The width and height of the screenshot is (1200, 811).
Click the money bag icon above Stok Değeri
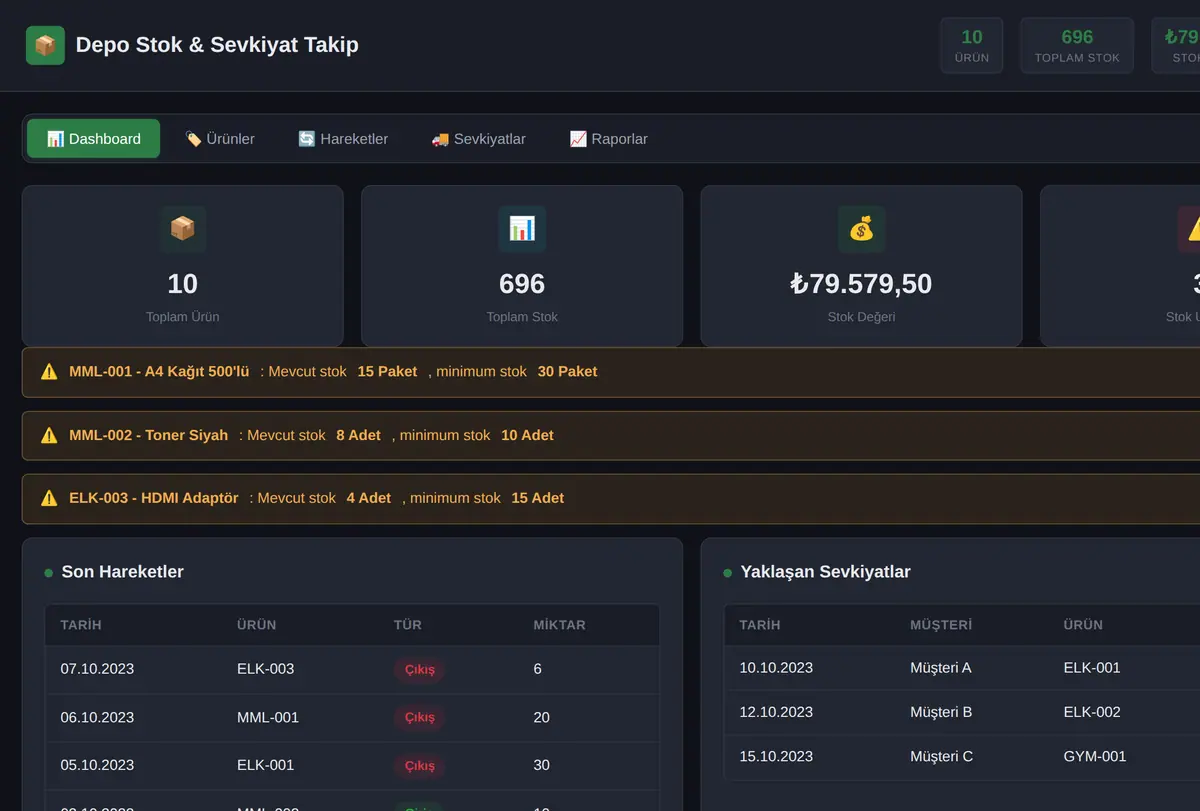[861, 229]
